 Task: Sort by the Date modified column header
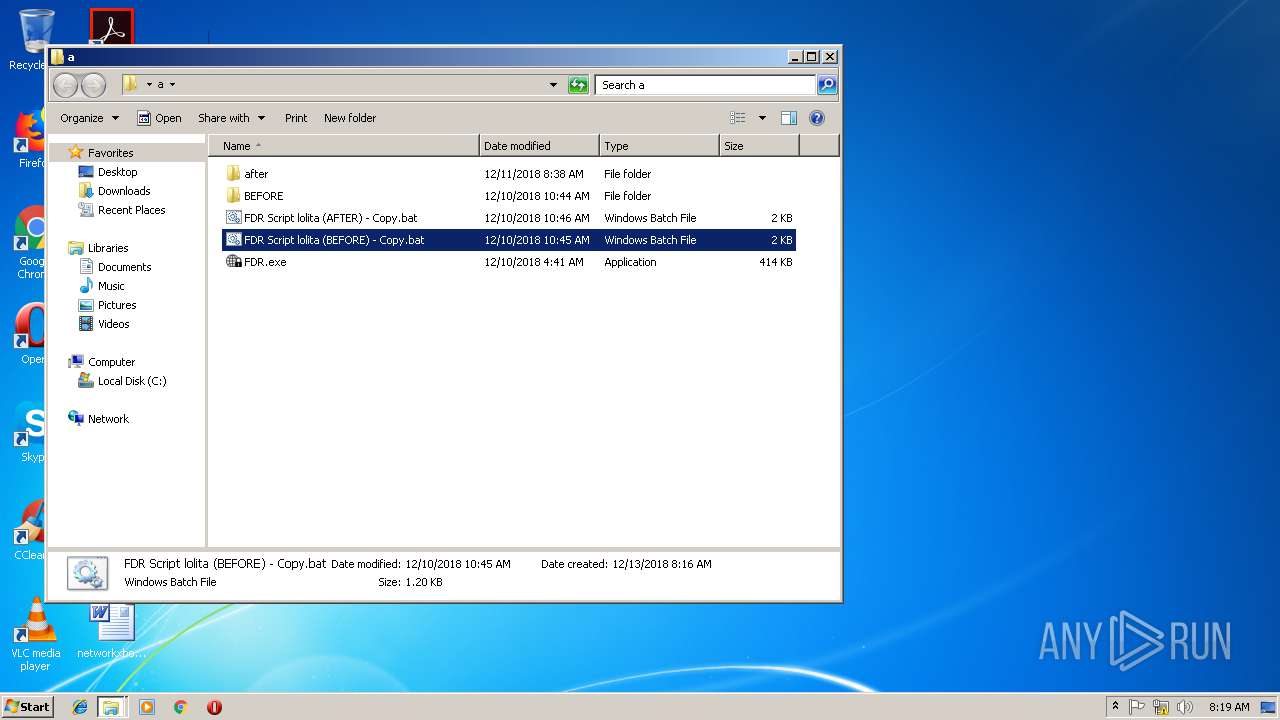(x=539, y=146)
